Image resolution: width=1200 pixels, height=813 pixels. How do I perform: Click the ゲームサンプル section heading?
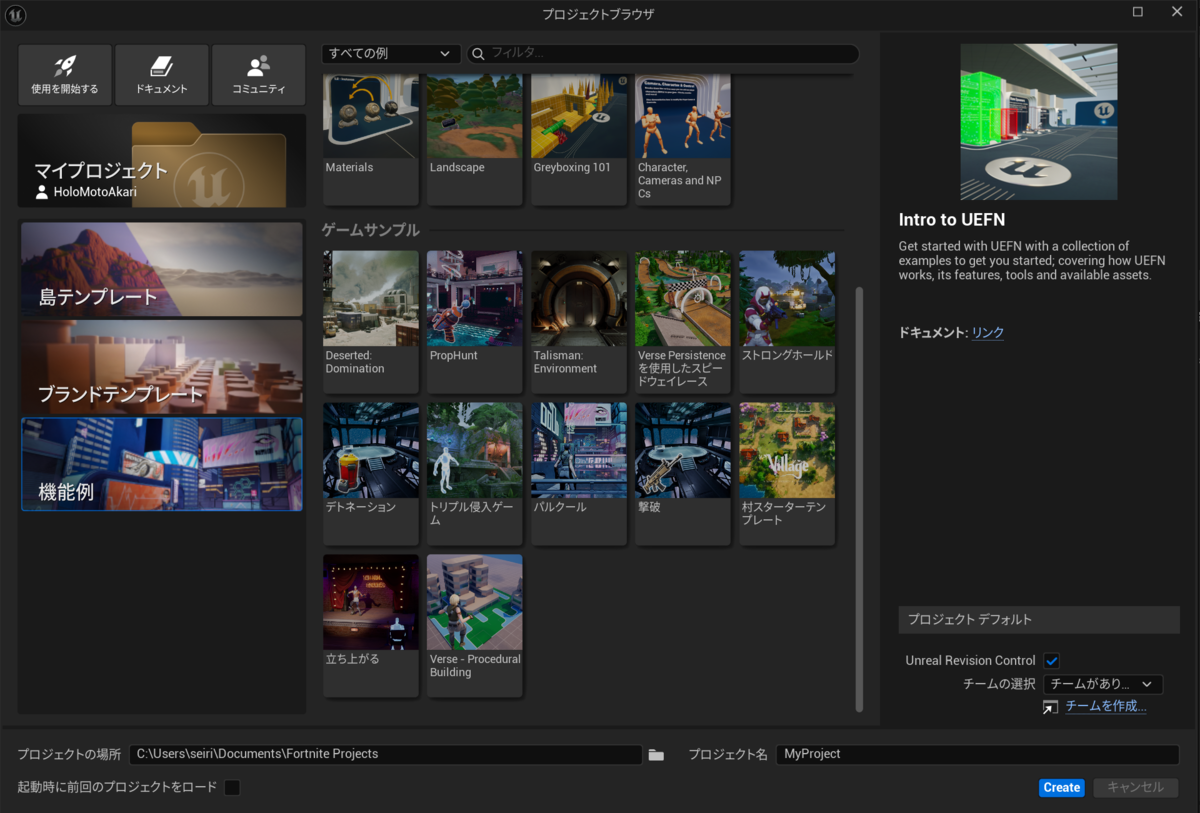pos(370,230)
